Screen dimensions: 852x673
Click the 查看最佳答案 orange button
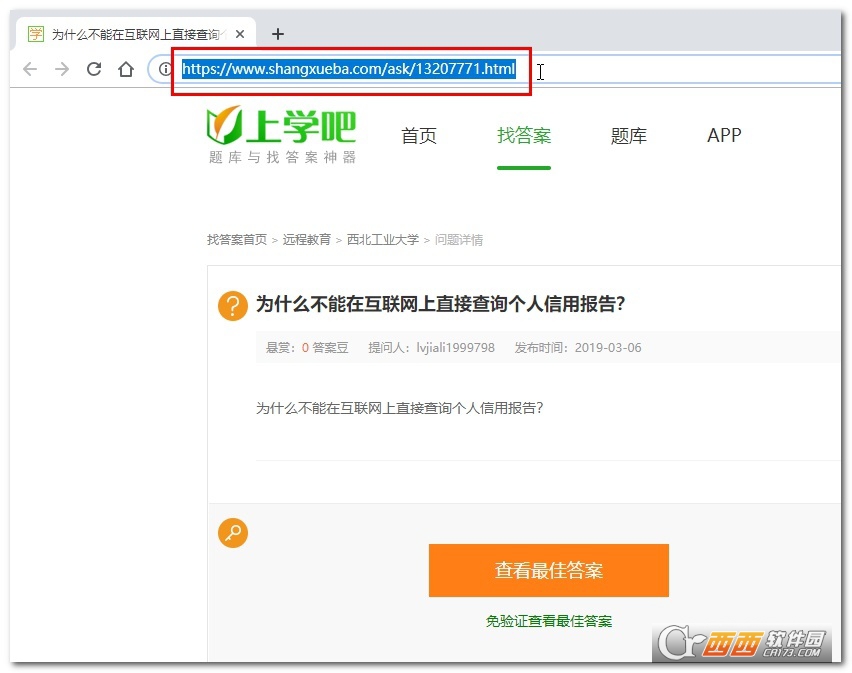tap(549, 570)
